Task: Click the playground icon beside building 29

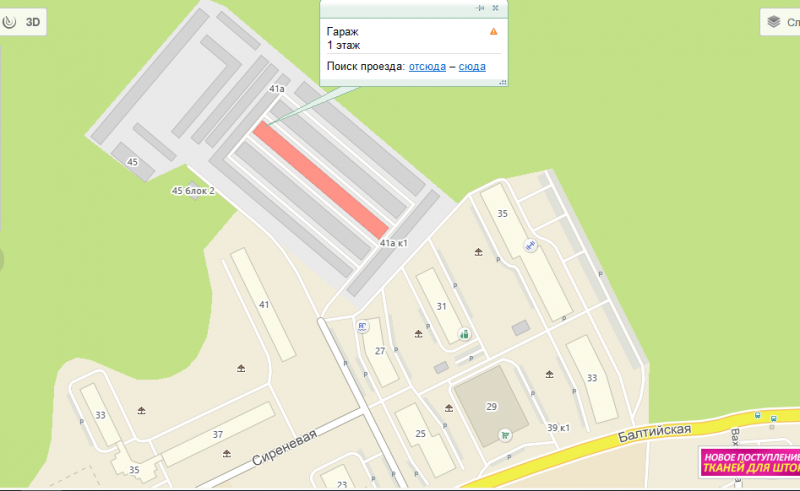Action: pyautogui.click(x=449, y=408)
